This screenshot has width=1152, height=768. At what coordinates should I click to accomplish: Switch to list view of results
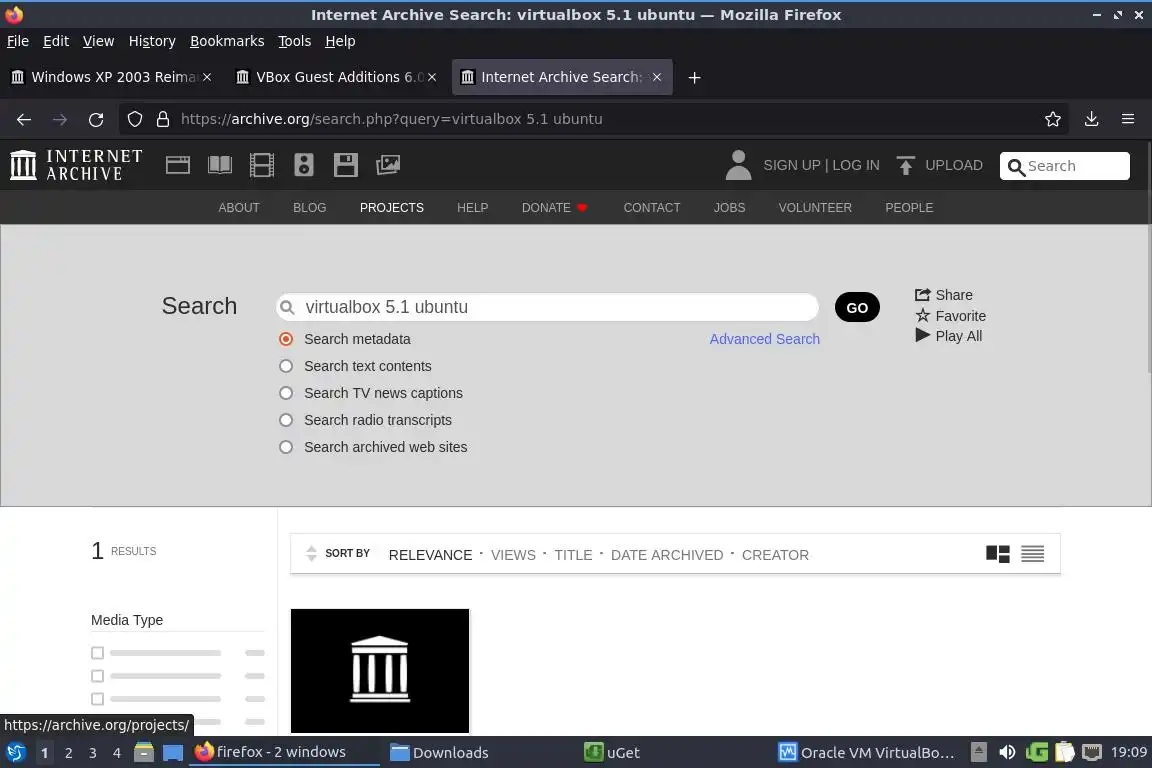[x=1032, y=554]
